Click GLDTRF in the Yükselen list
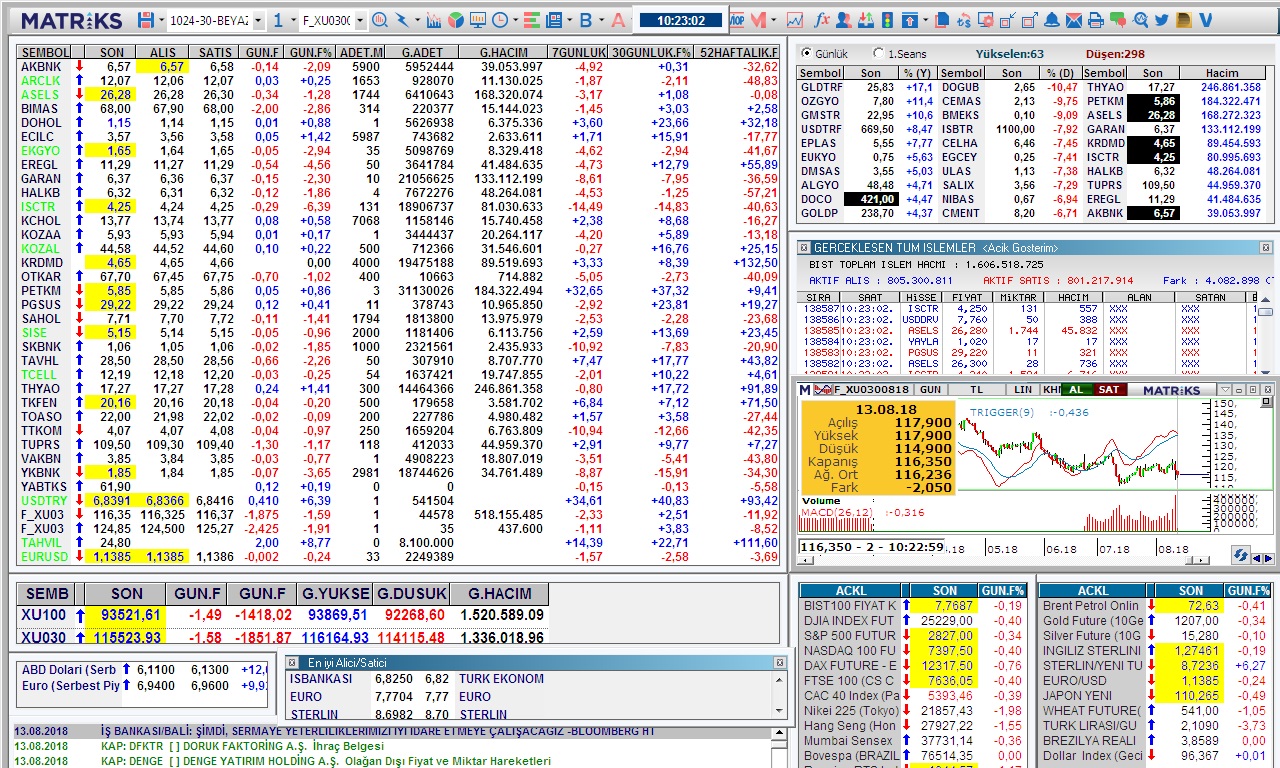 point(821,88)
